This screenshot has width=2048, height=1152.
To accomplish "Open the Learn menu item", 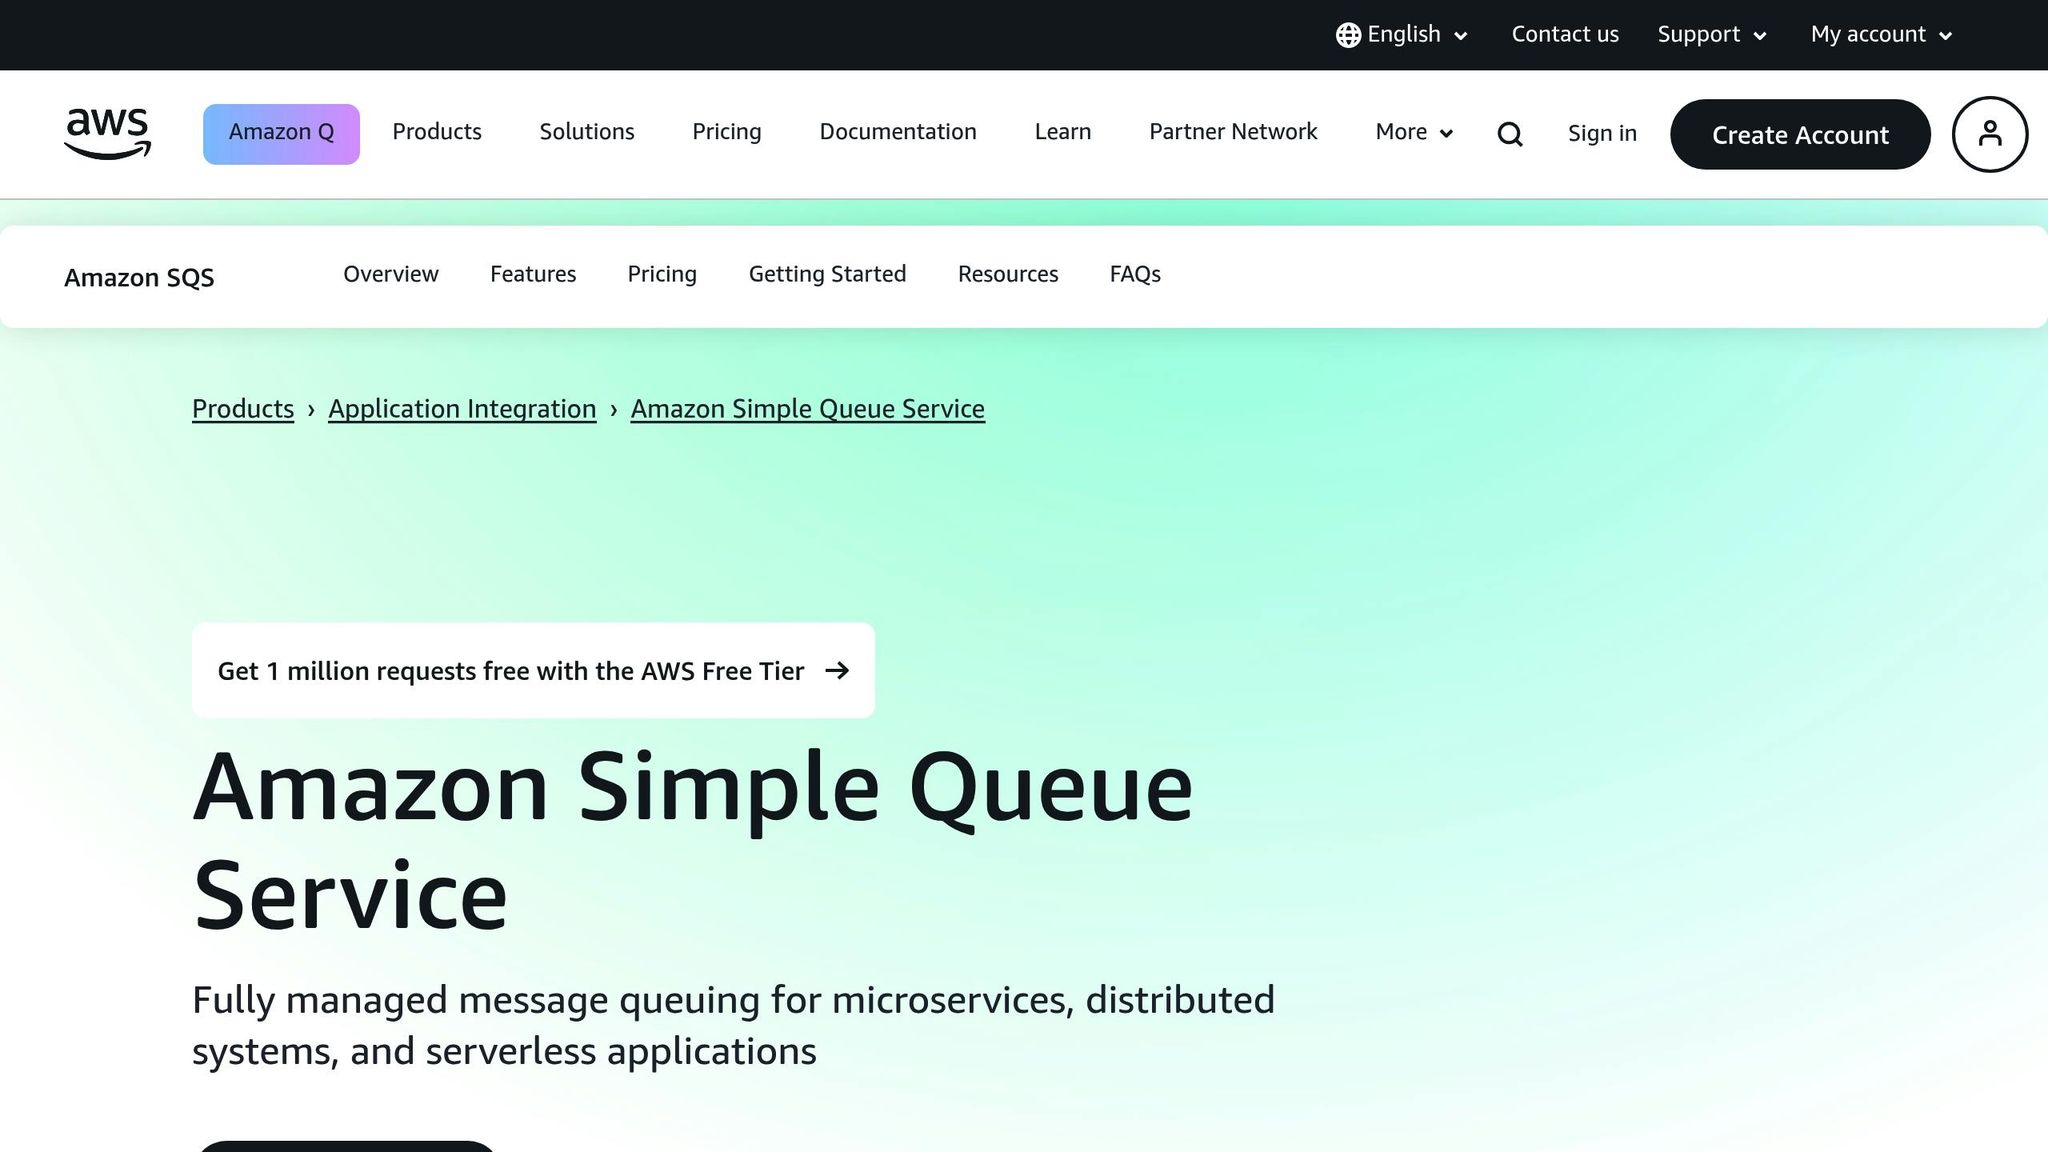I will pos(1063,132).
